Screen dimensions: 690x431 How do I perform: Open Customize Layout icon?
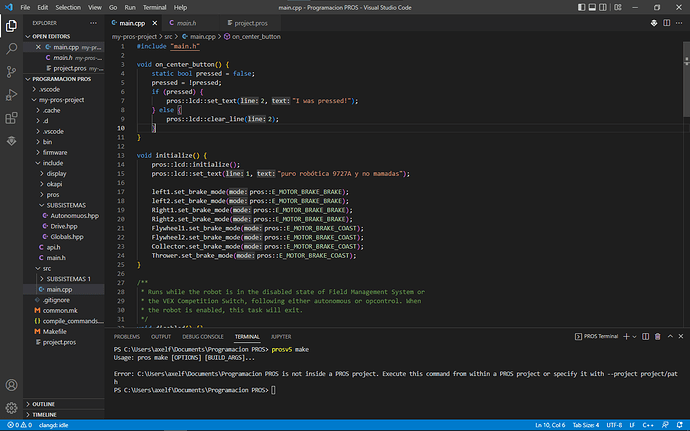618,7
